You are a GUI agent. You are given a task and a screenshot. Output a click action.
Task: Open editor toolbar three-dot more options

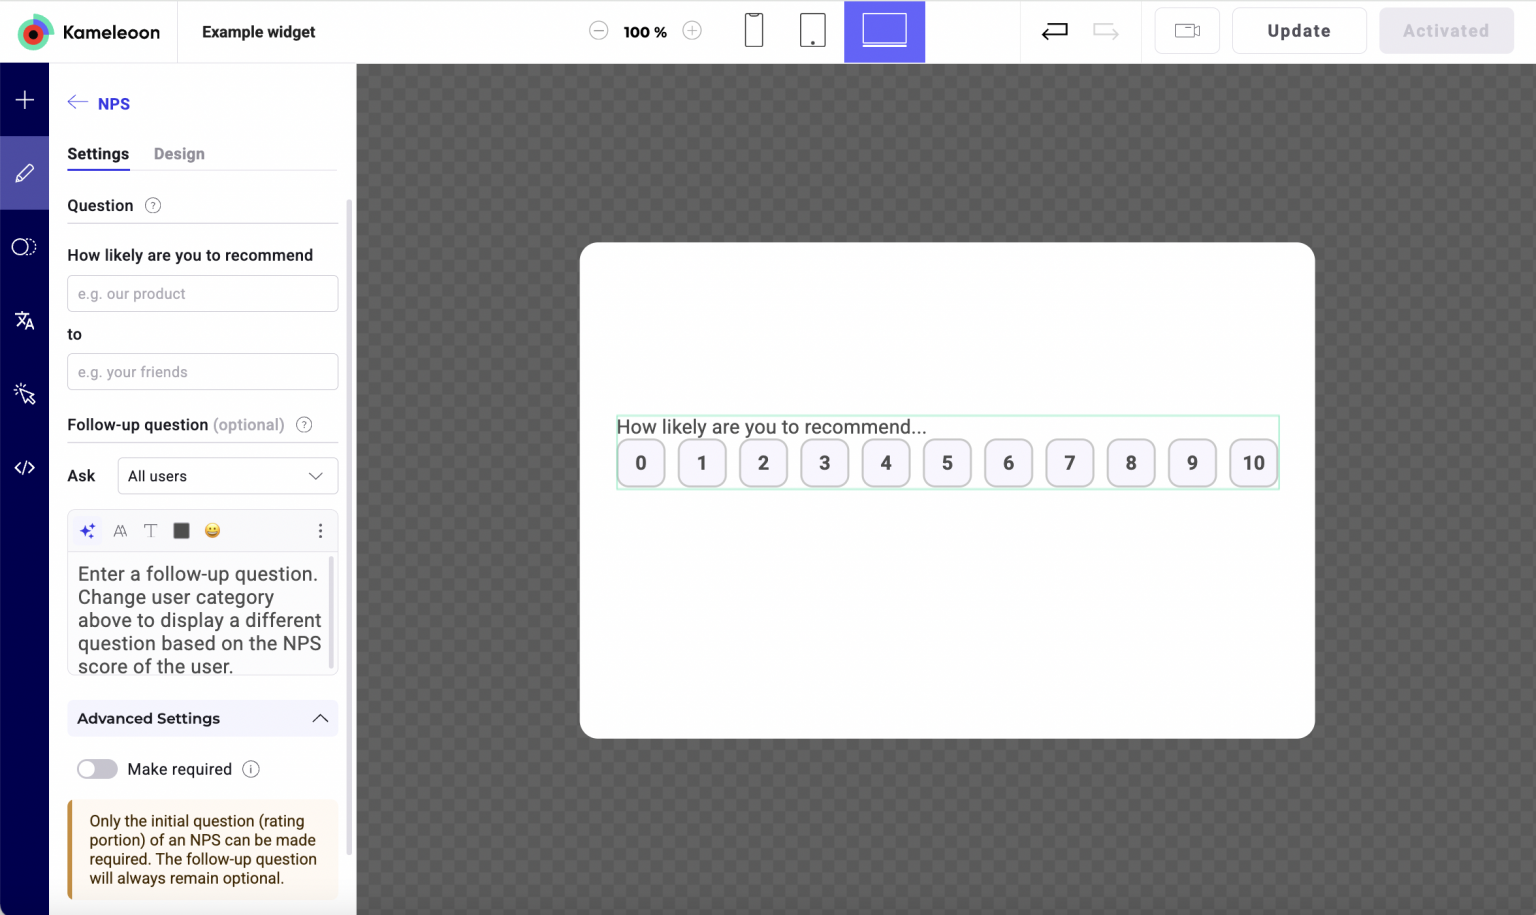pyautogui.click(x=320, y=531)
